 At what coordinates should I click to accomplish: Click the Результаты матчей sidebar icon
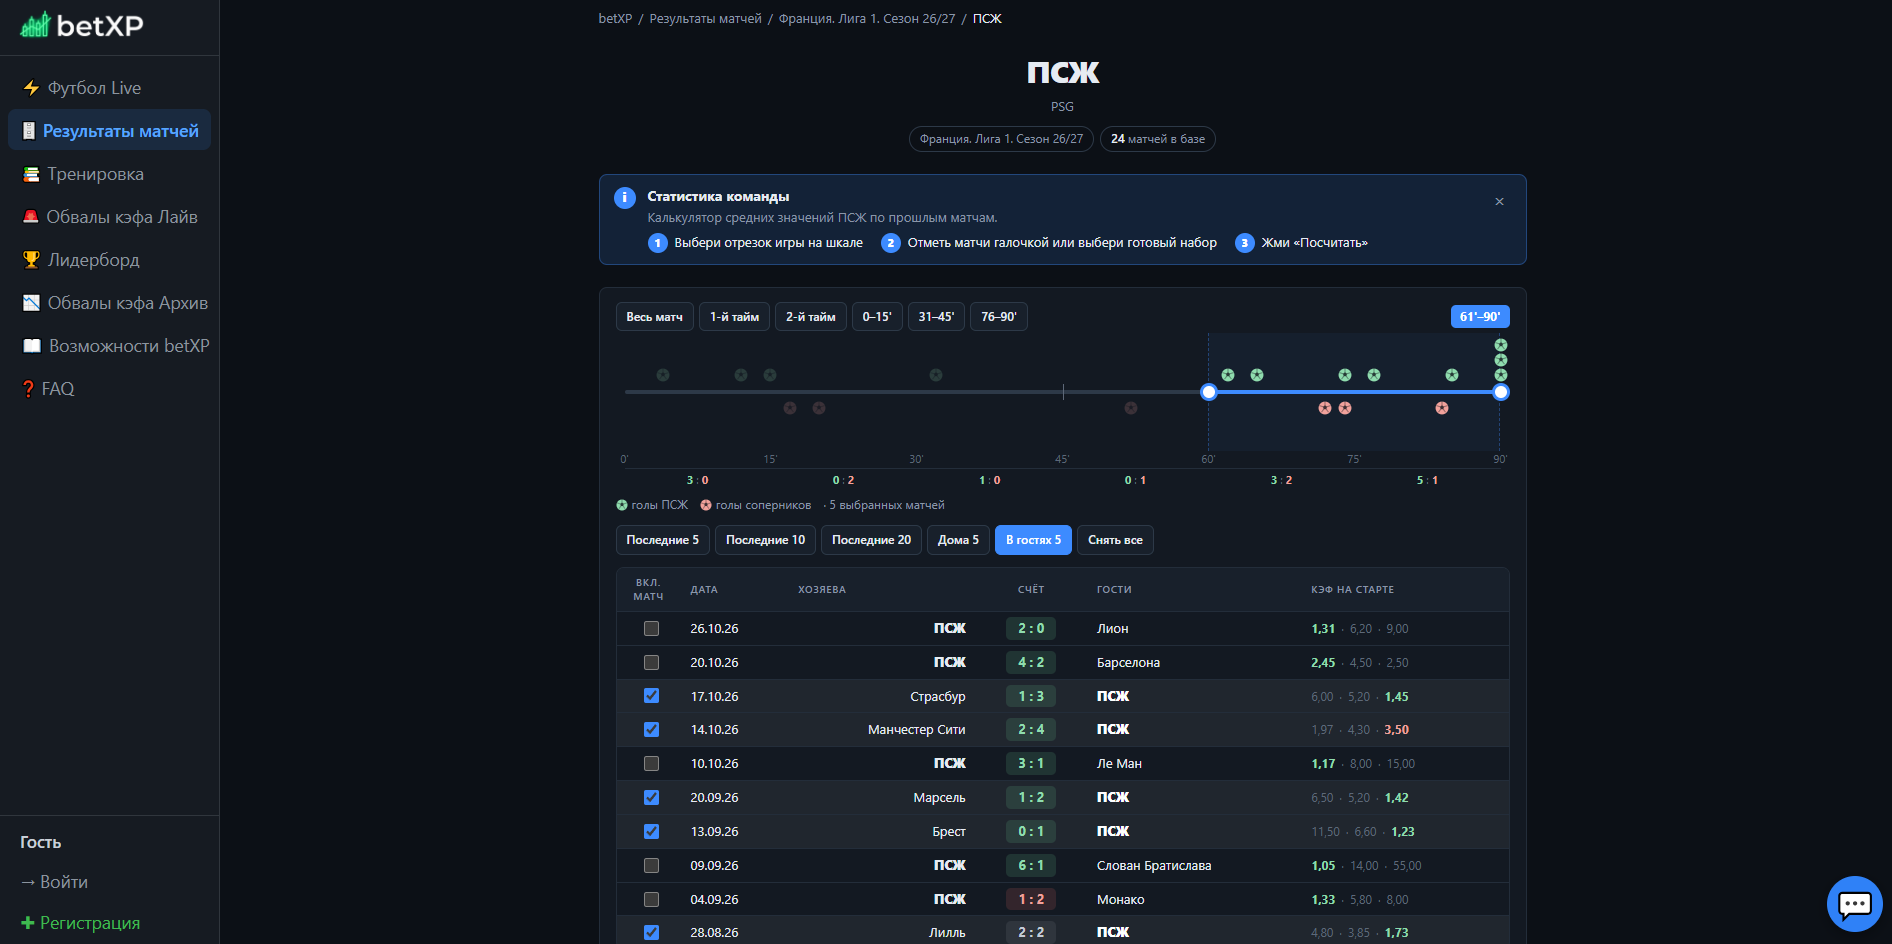[29, 131]
